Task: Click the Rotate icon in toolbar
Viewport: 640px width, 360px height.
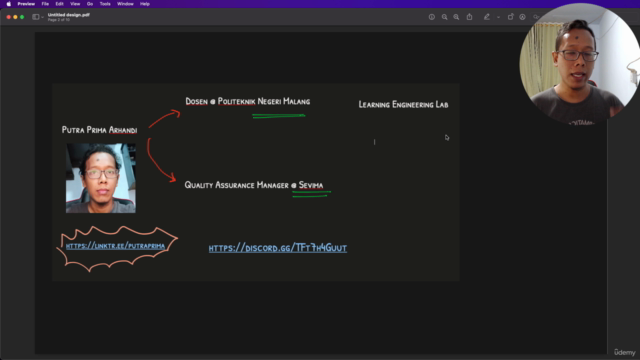Action: 510,17
